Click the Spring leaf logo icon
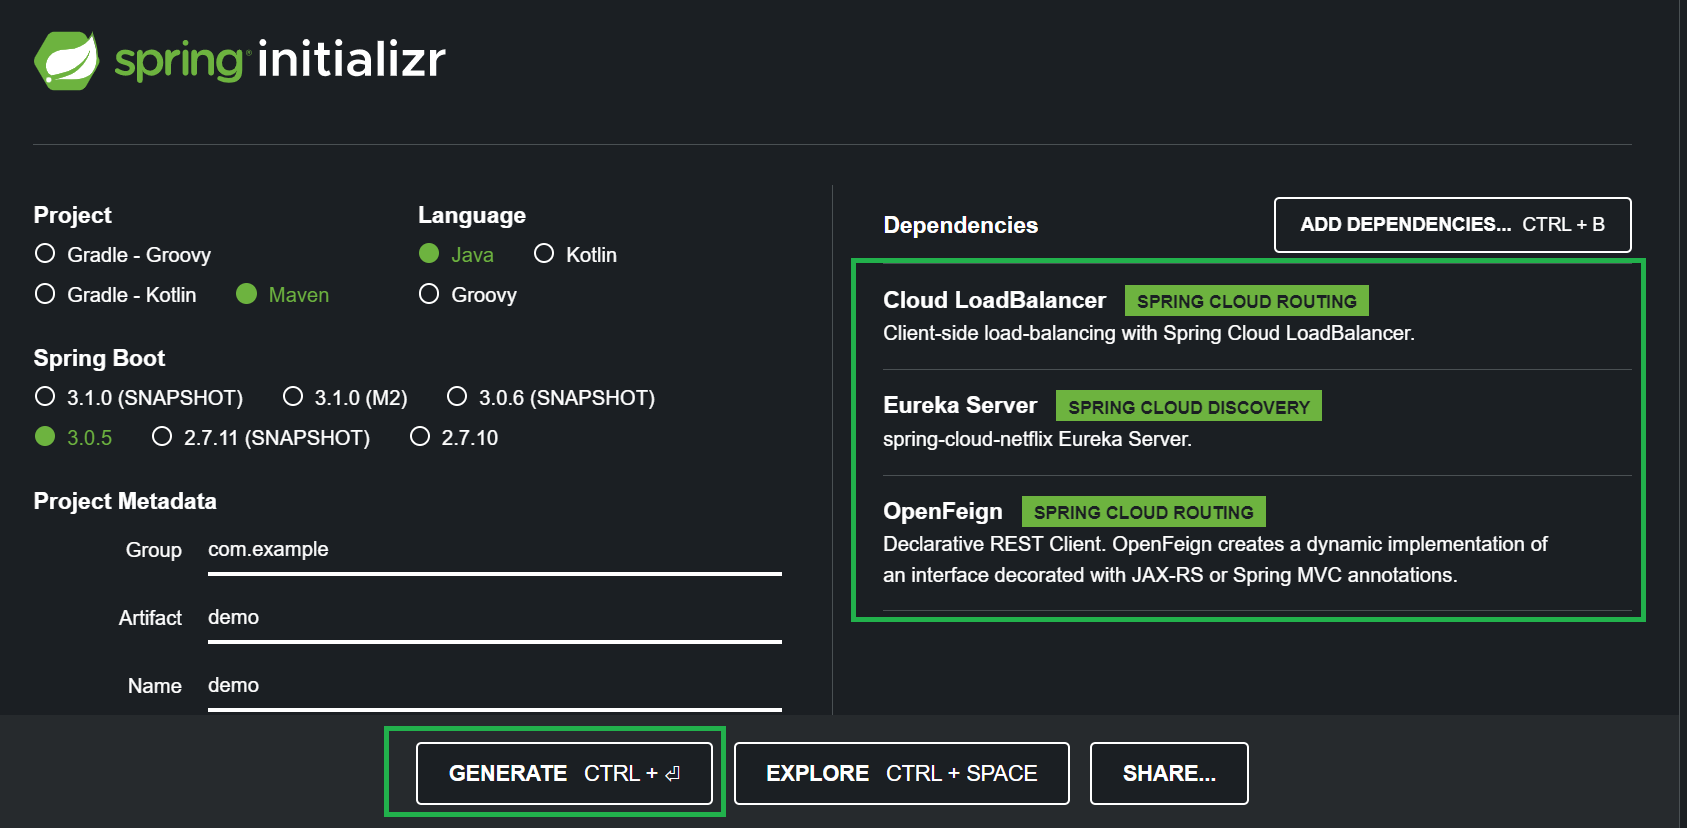Screen dimensions: 1687x828 [67, 61]
